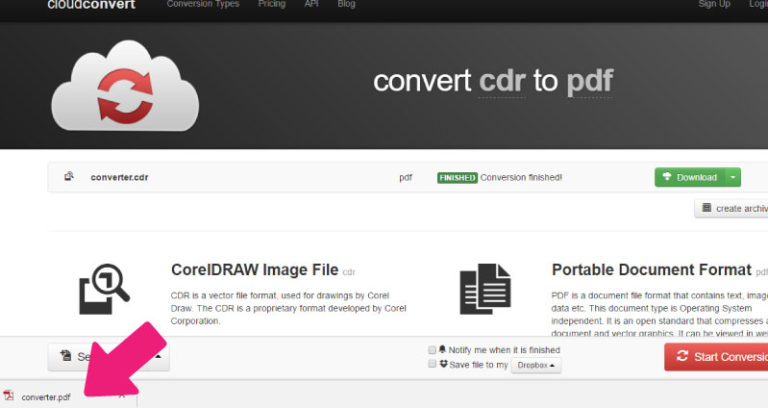Open the Dropbox storage dropdown
The width and height of the screenshot is (768, 408).
tap(536, 366)
